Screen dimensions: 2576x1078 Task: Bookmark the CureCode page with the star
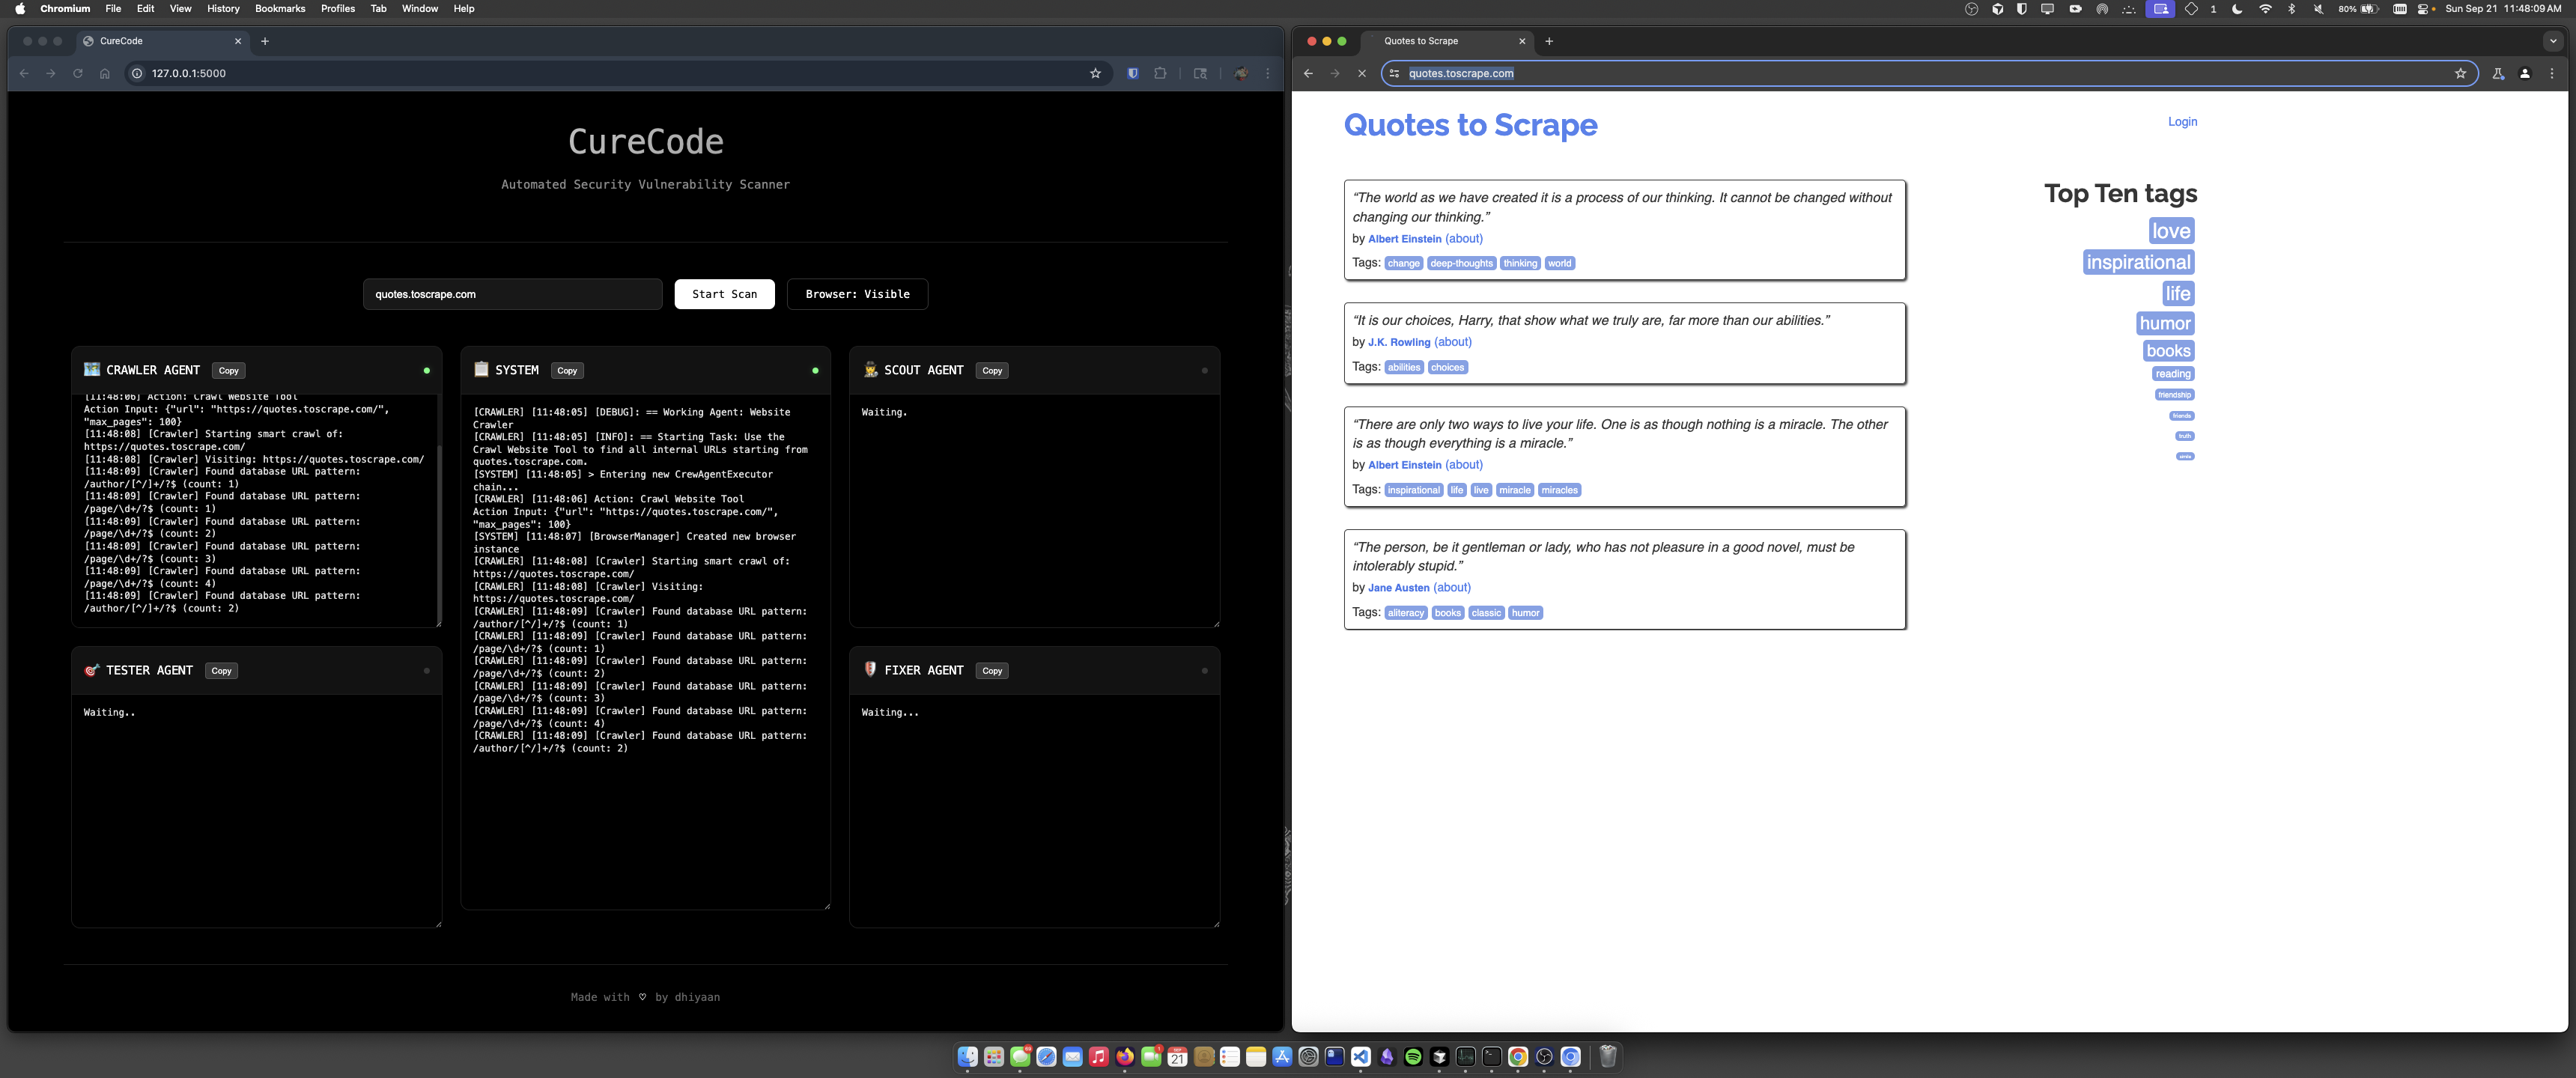tap(1095, 73)
